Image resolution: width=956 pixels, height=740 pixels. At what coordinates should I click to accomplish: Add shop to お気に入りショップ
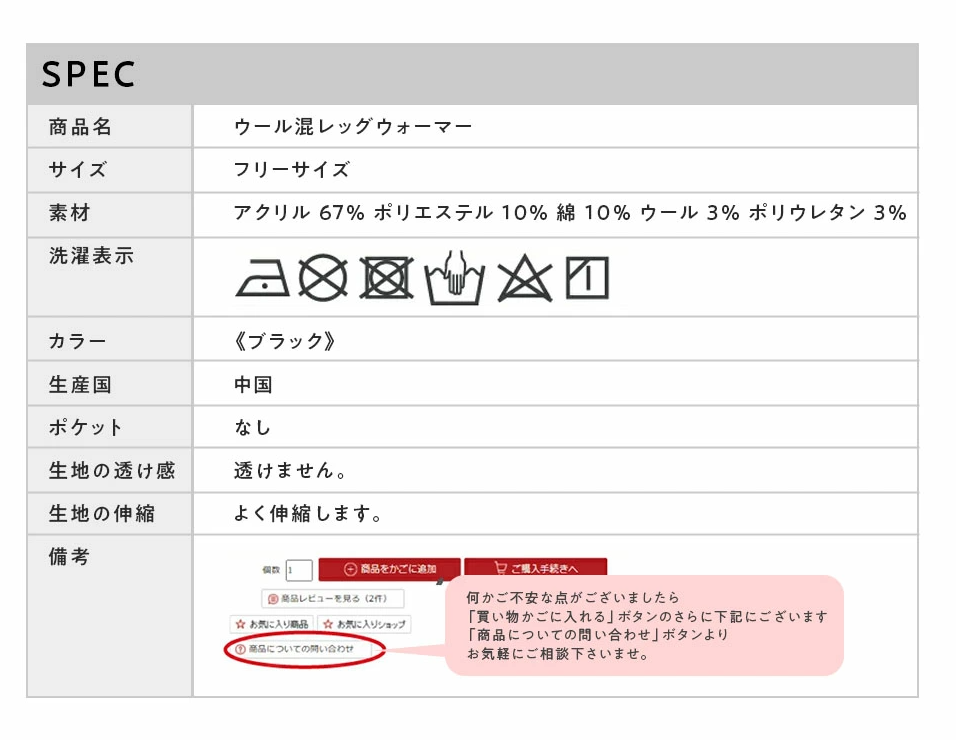366,624
